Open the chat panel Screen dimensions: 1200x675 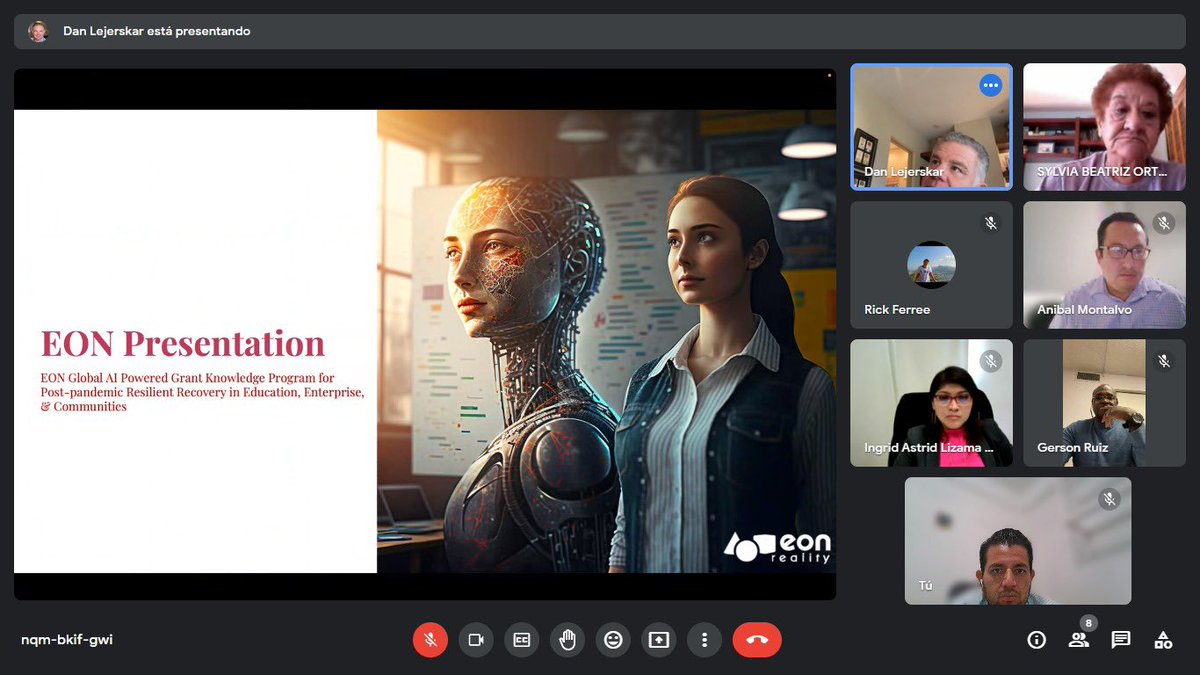[x=1121, y=640]
